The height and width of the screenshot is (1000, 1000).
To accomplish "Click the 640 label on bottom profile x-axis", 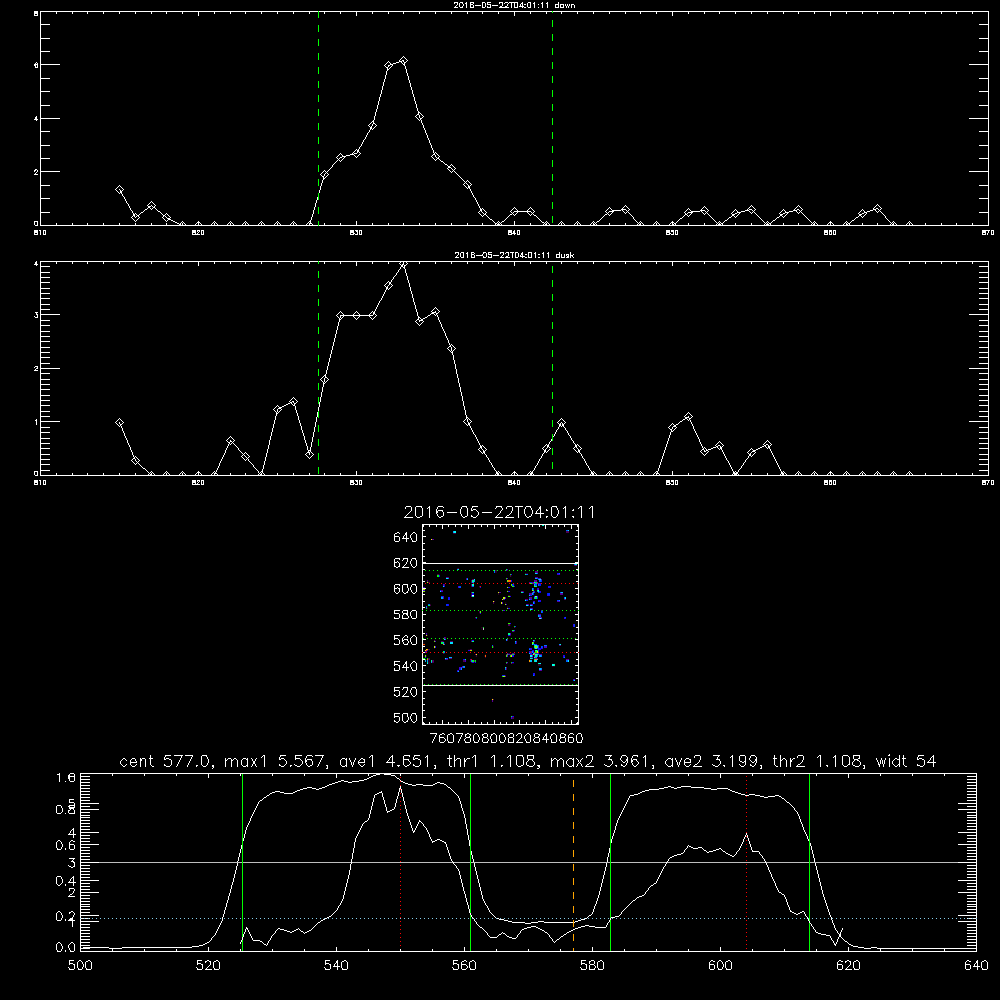I will [976, 966].
